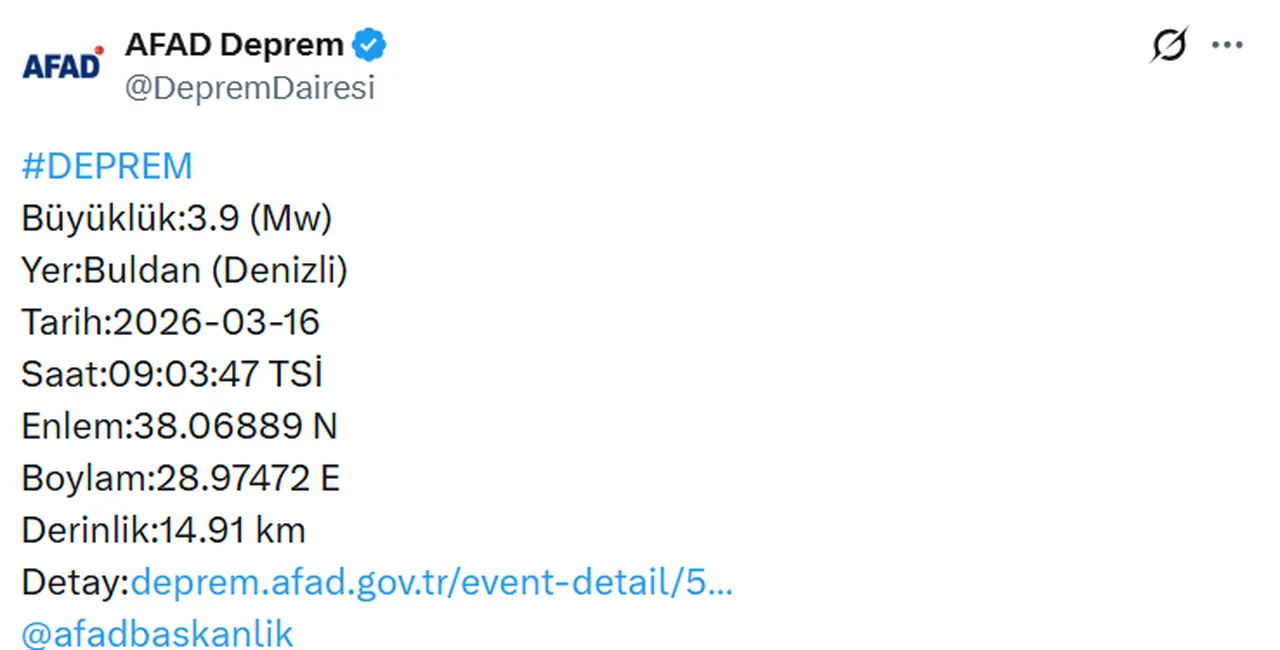Click the AFAD profile avatar

click(x=62, y=63)
